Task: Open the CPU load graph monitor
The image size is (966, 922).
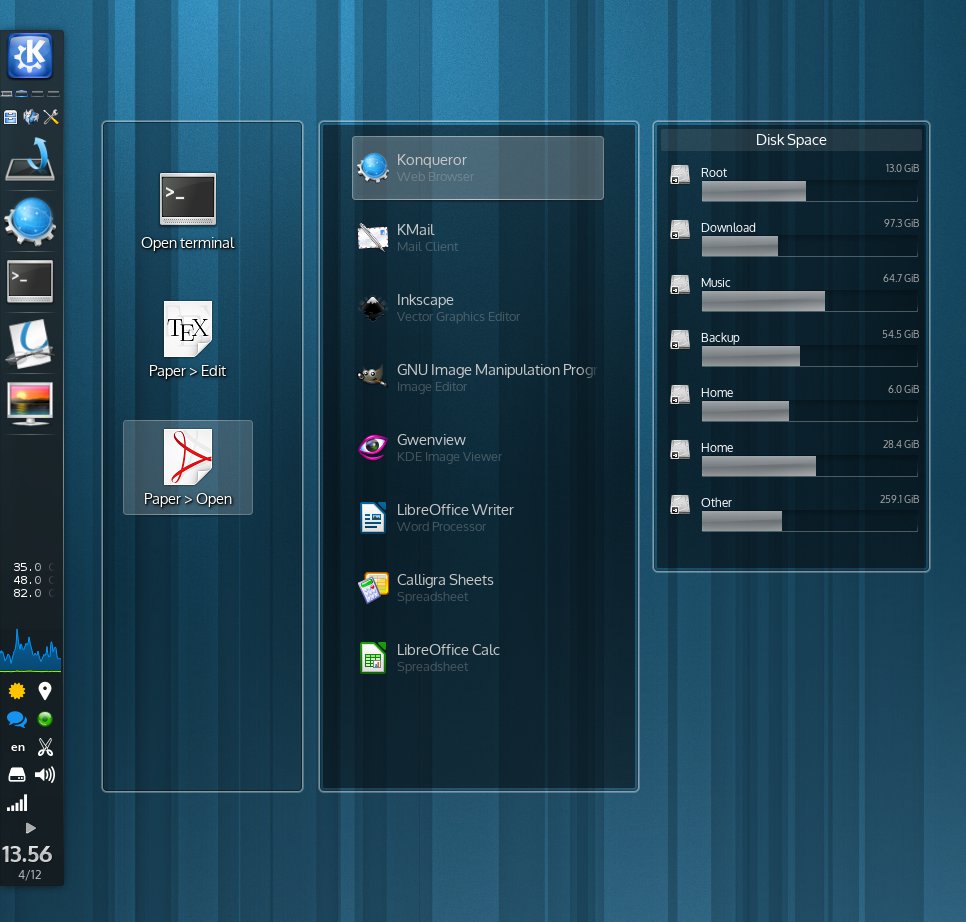Action: pos(30,650)
